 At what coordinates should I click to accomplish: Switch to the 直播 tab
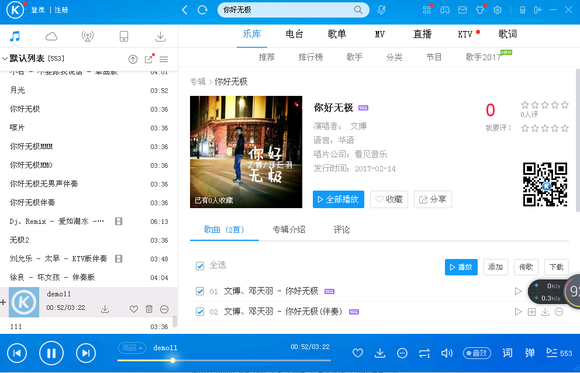point(422,34)
